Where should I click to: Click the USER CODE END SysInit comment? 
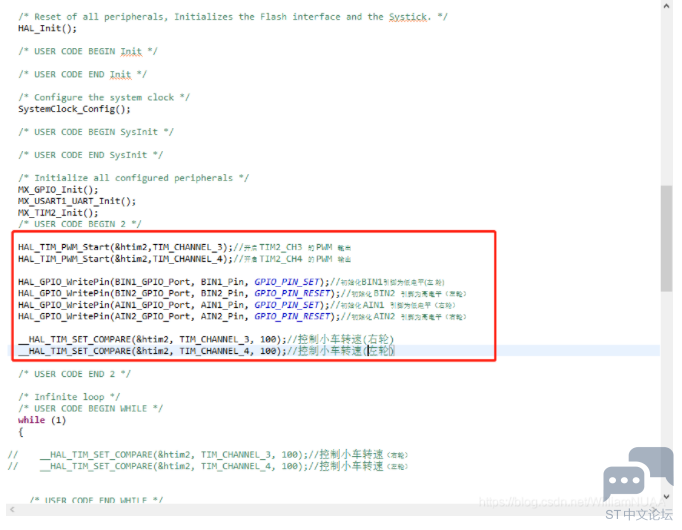[x=90, y=155]
